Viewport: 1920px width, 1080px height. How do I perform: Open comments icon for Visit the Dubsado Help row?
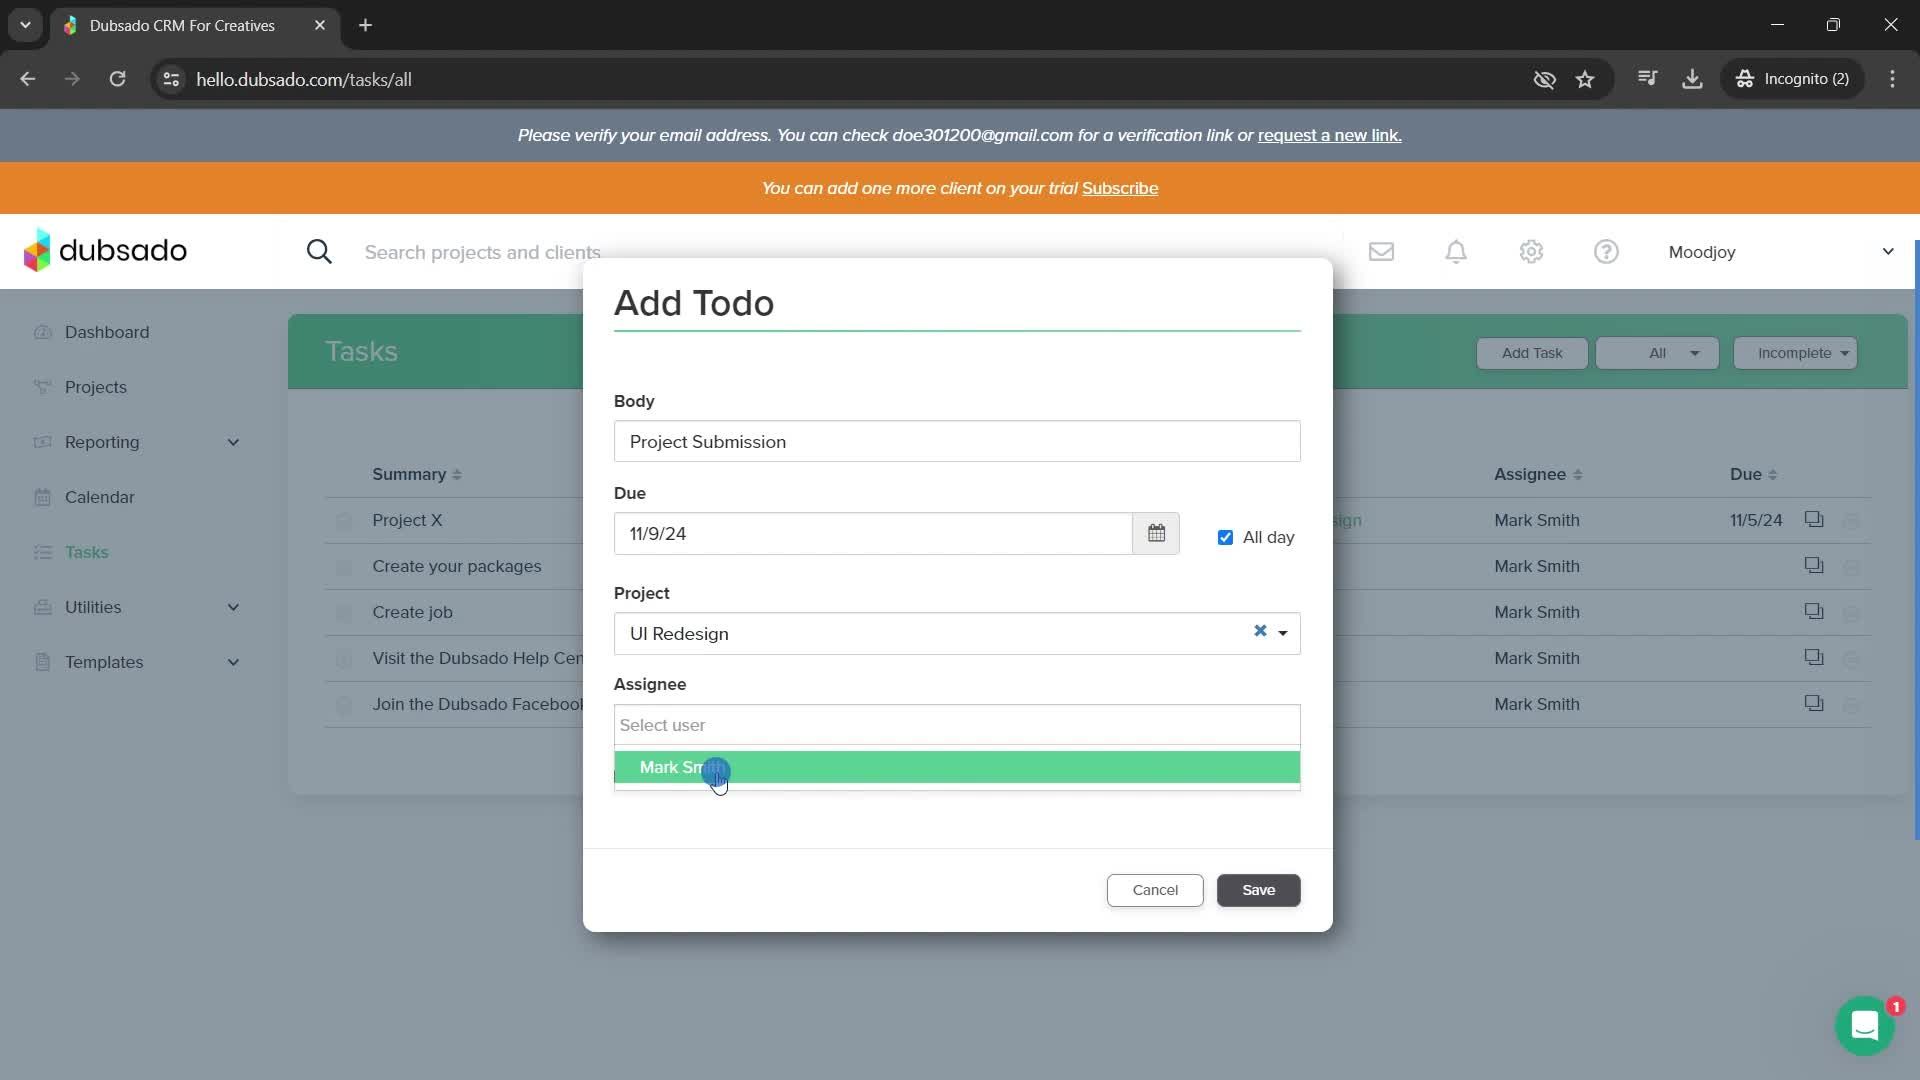coord(1813,657)
